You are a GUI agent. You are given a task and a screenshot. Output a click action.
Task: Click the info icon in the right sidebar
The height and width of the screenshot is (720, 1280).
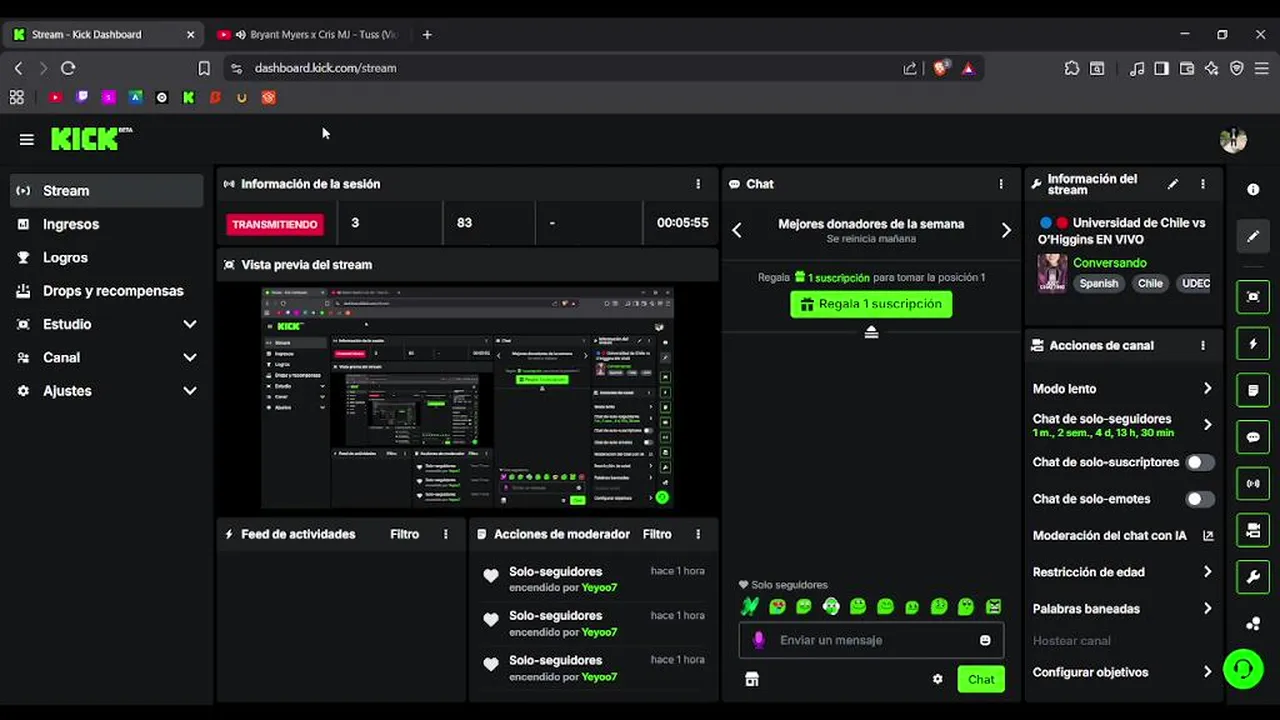point(1253,189)
